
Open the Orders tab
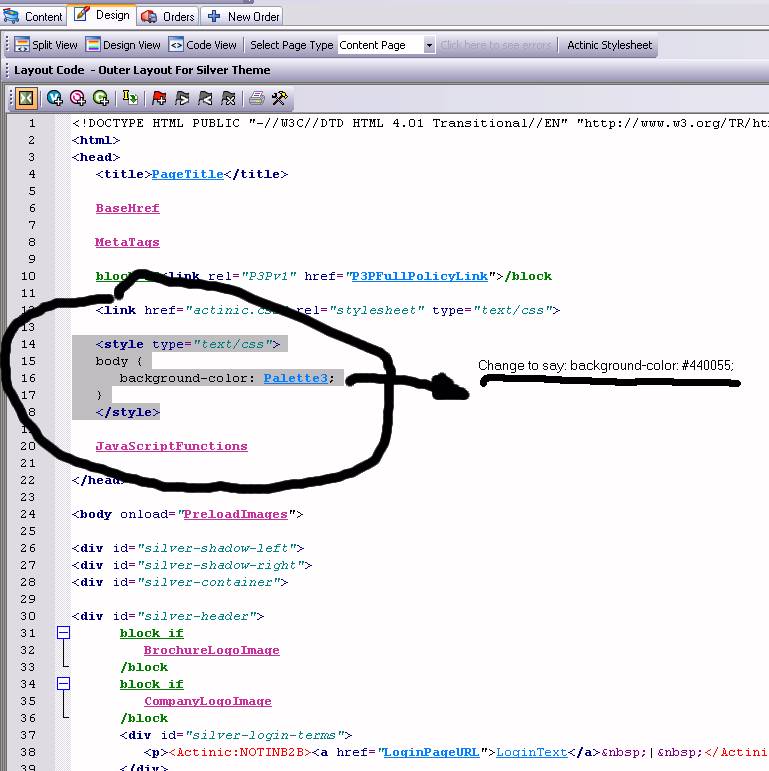click(168, 16)
